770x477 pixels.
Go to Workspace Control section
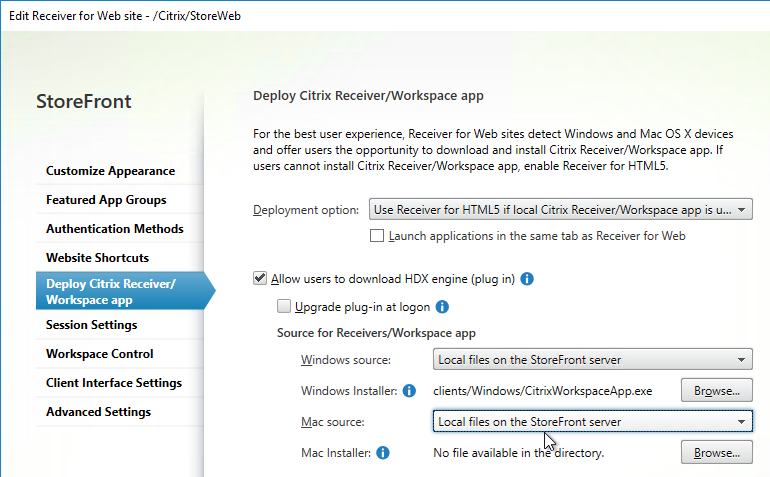(x=99, y=354)
